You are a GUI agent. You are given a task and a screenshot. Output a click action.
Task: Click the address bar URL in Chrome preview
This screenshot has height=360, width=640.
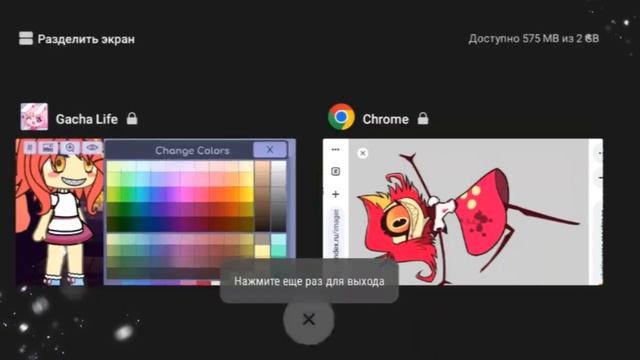point(336,235)
